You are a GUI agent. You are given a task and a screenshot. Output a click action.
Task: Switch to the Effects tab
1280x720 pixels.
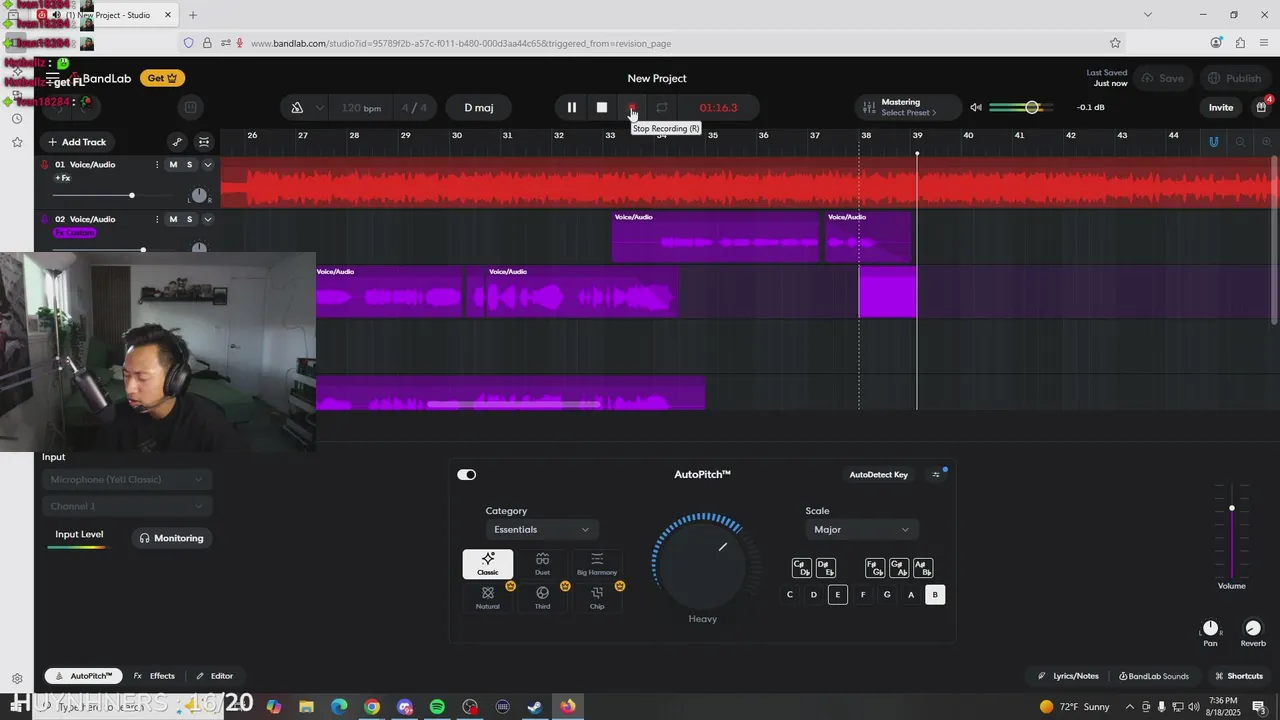pos(154,676)
